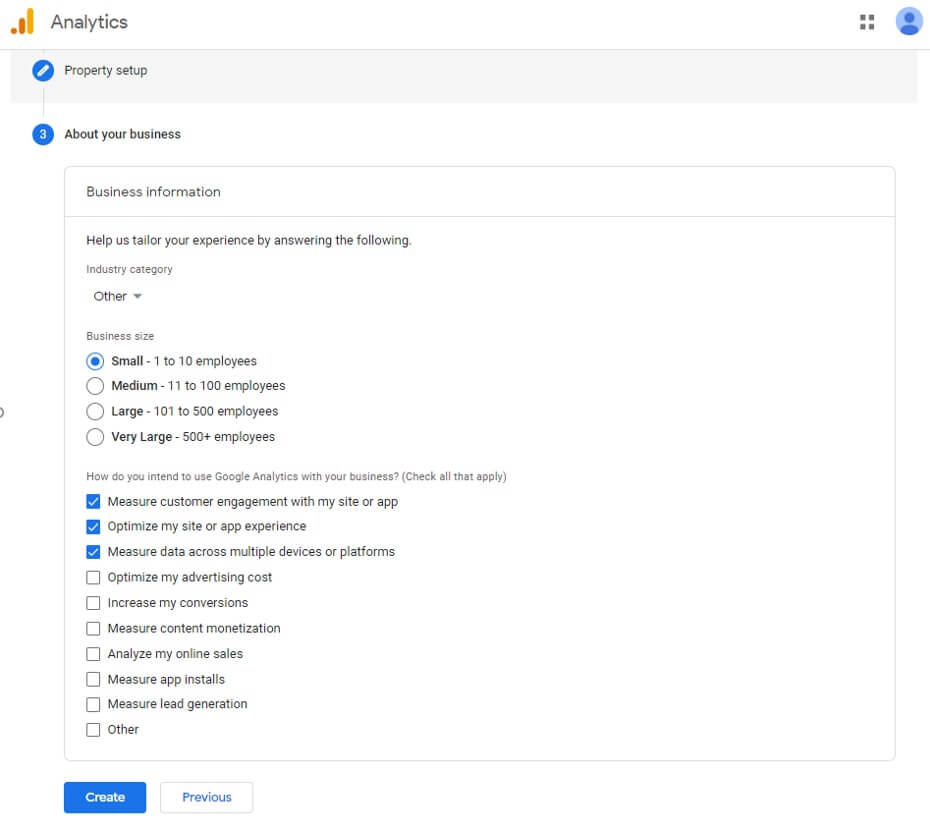
Task: Choose Large 101 to 500 employees
Action: (95, 411)
